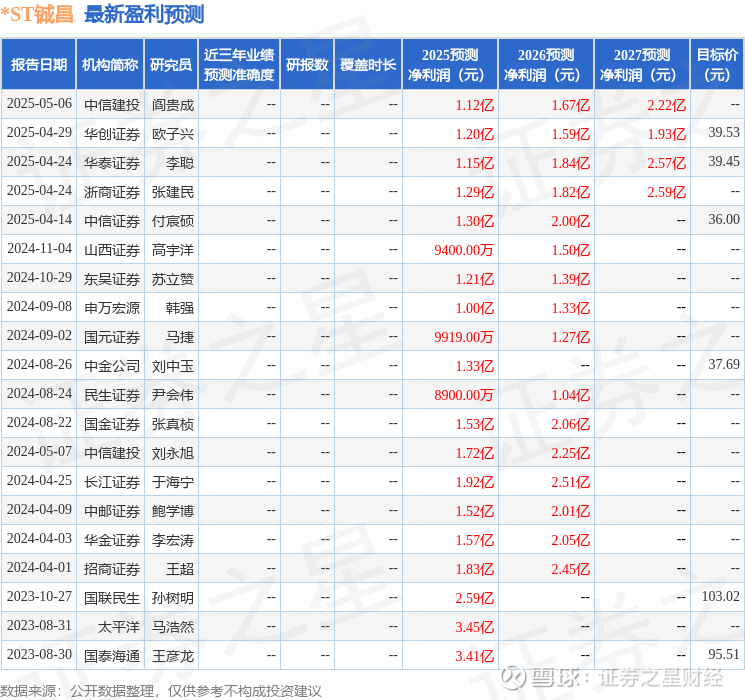Click the 目标价 column header

click(x=716, y=65)
